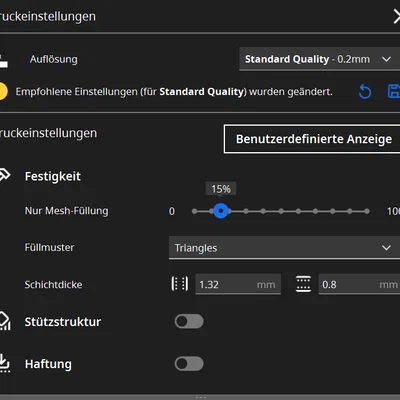Click the Stützstruktur support icon
Screen dimensions: 400x400
tap(5, 321)
